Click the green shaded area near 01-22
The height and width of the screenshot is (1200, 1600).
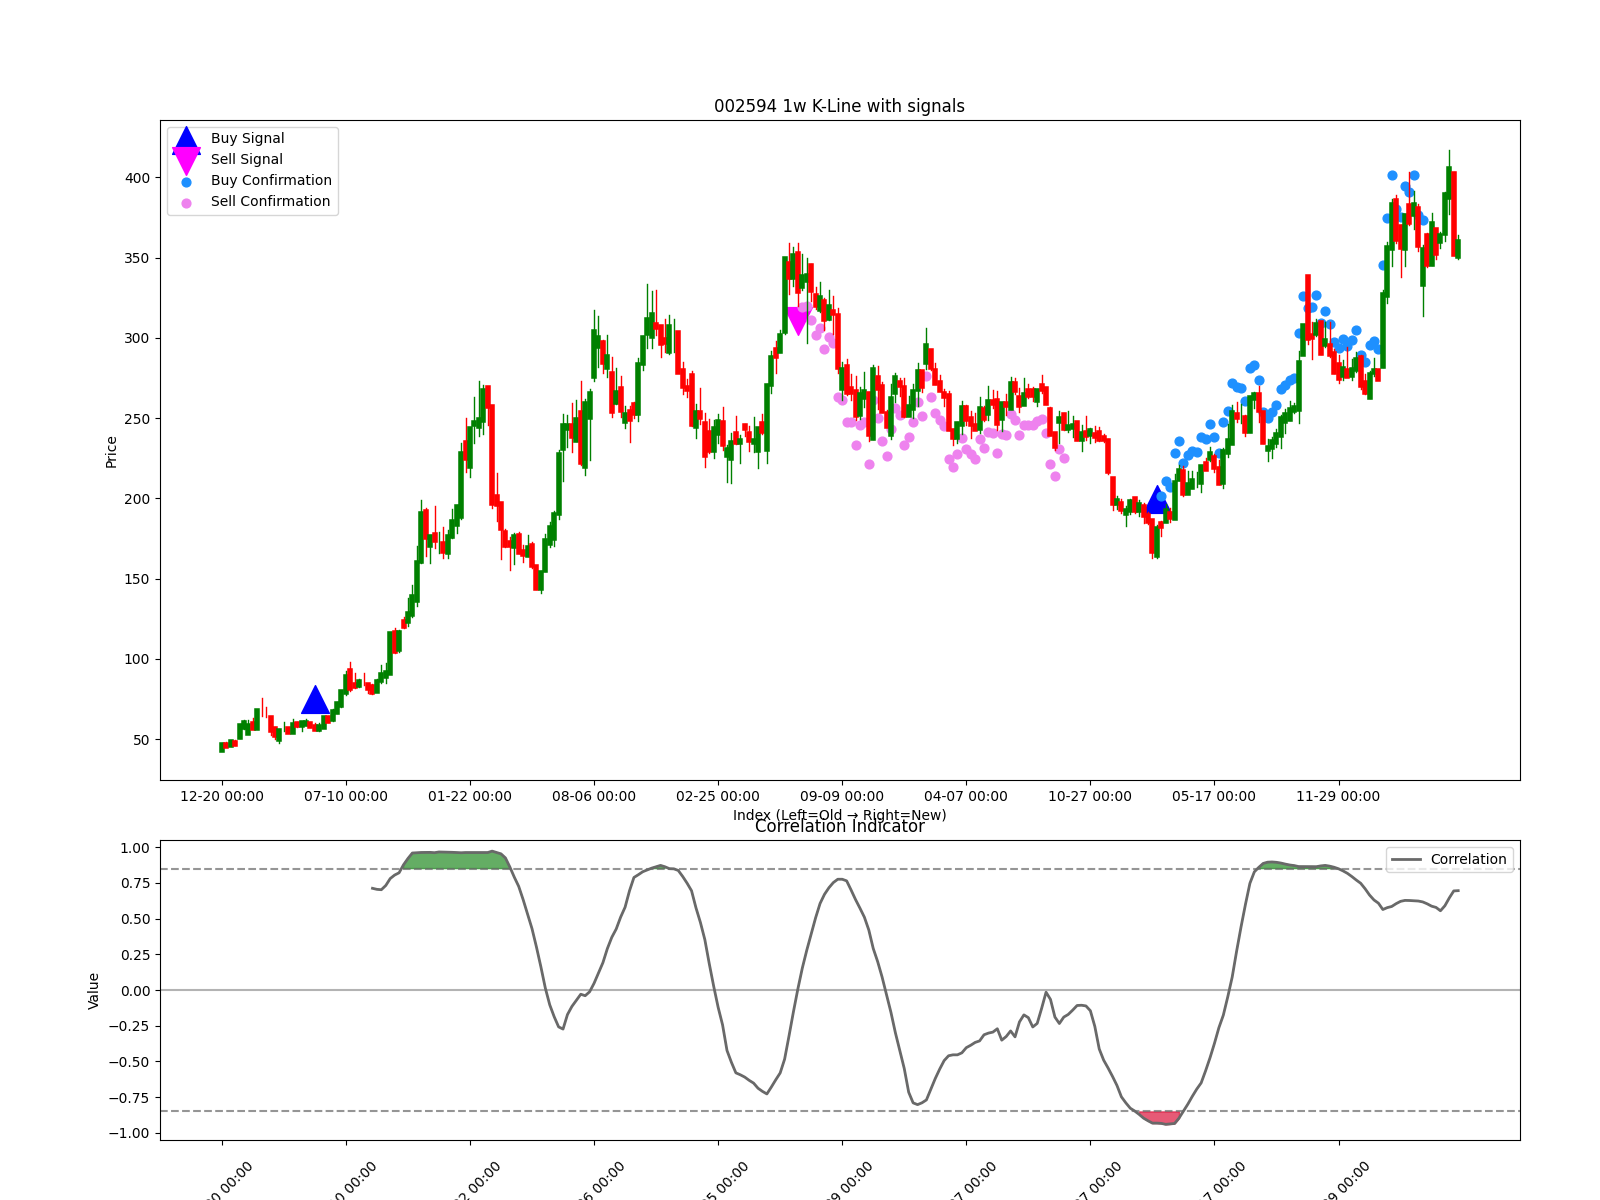[455, 860]
